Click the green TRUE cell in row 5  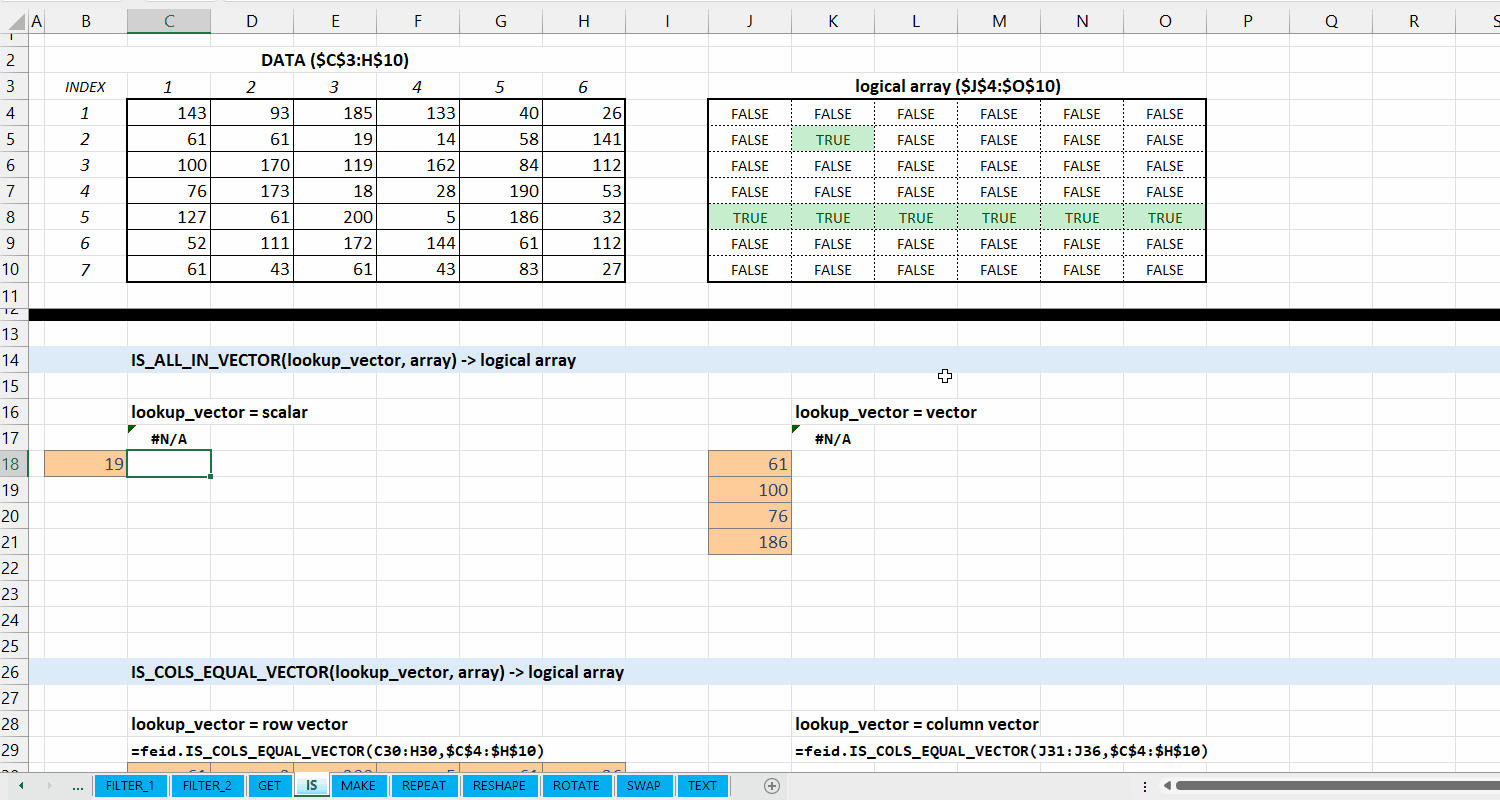833,139
